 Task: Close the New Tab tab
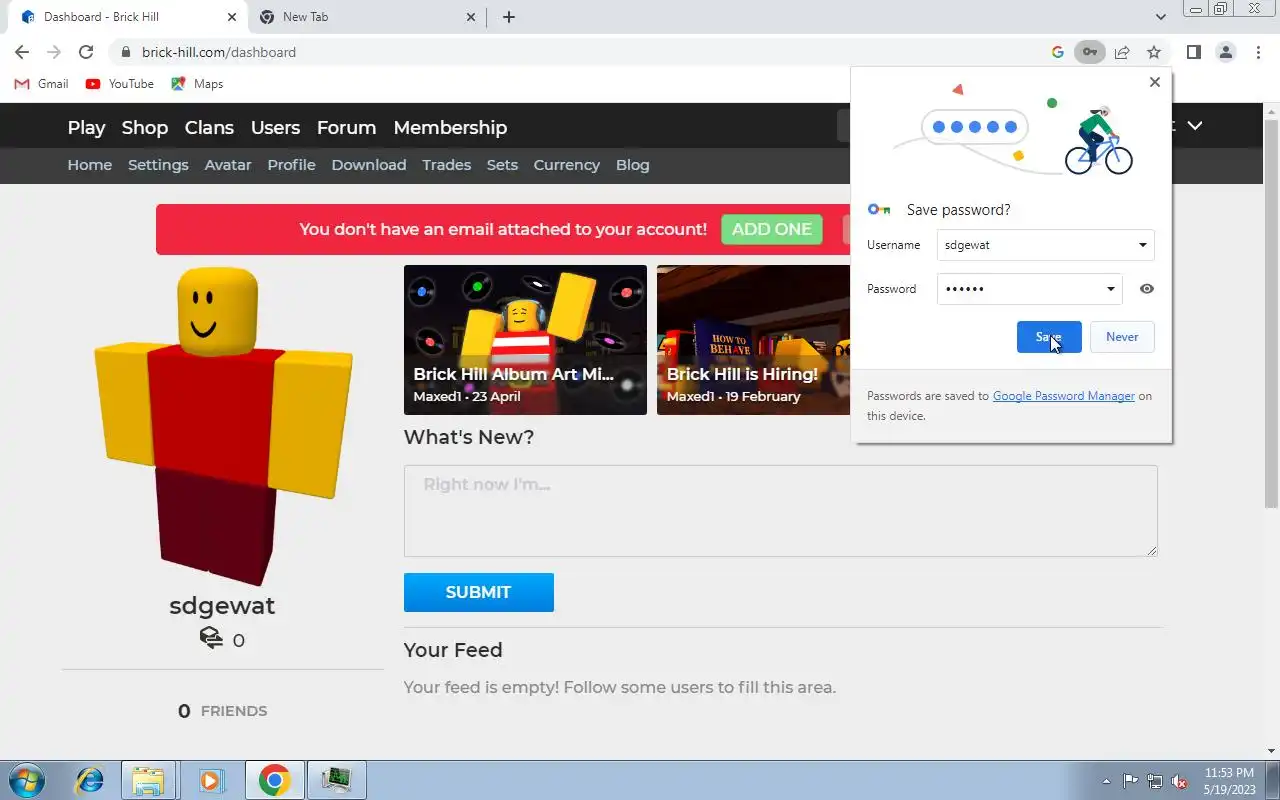(x=471, y=17)
